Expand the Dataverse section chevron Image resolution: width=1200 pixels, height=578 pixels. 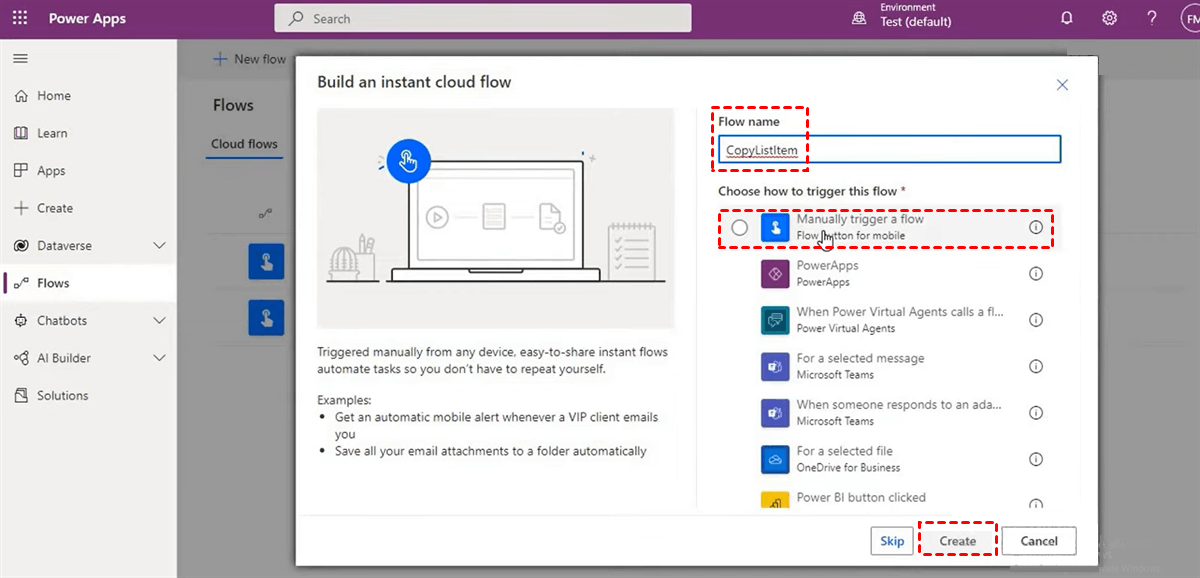(x=159, y=246)
